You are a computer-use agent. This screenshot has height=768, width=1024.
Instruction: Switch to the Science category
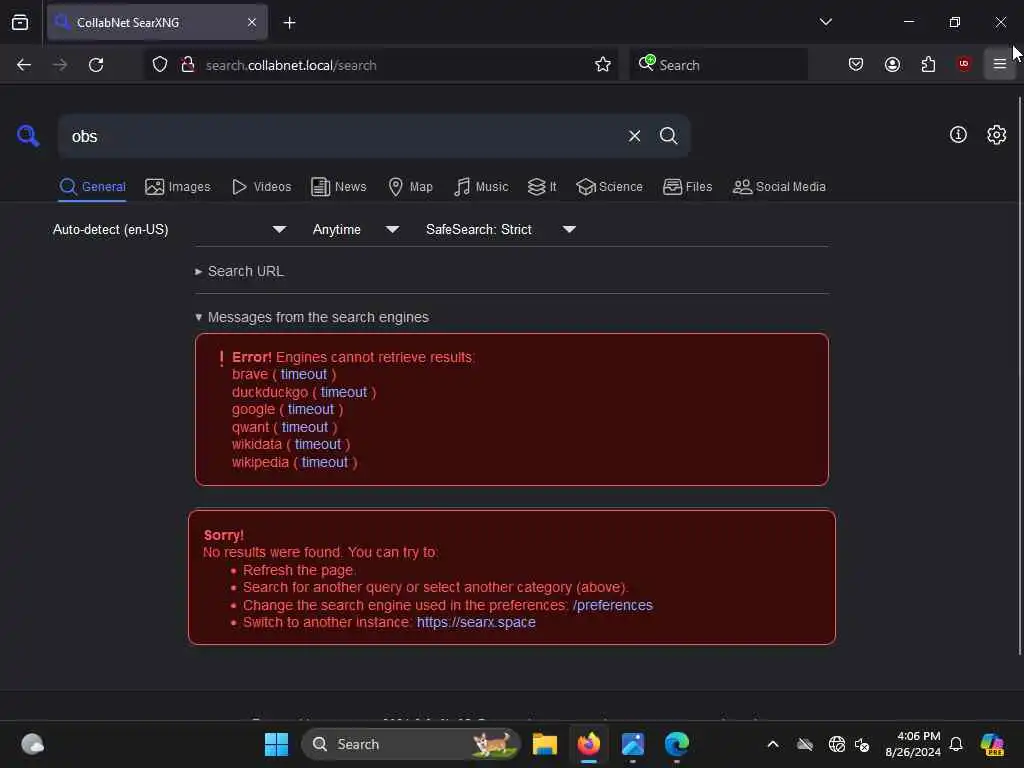coord(609,187)
